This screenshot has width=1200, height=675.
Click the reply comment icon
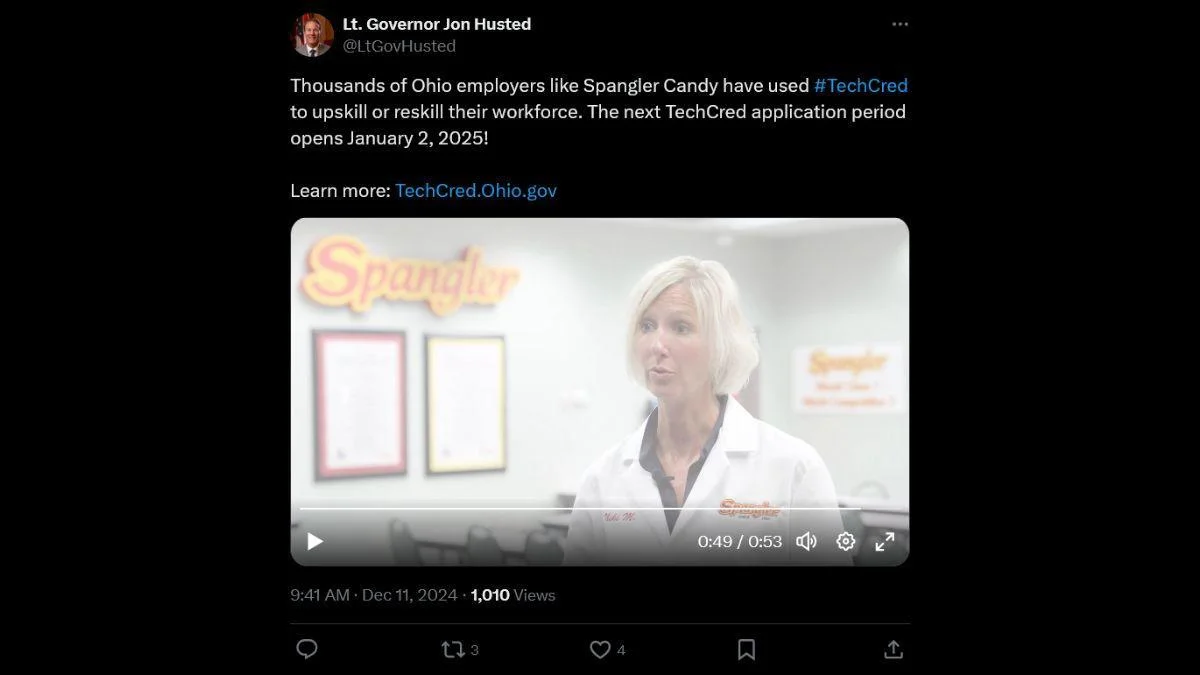point(307,649)
